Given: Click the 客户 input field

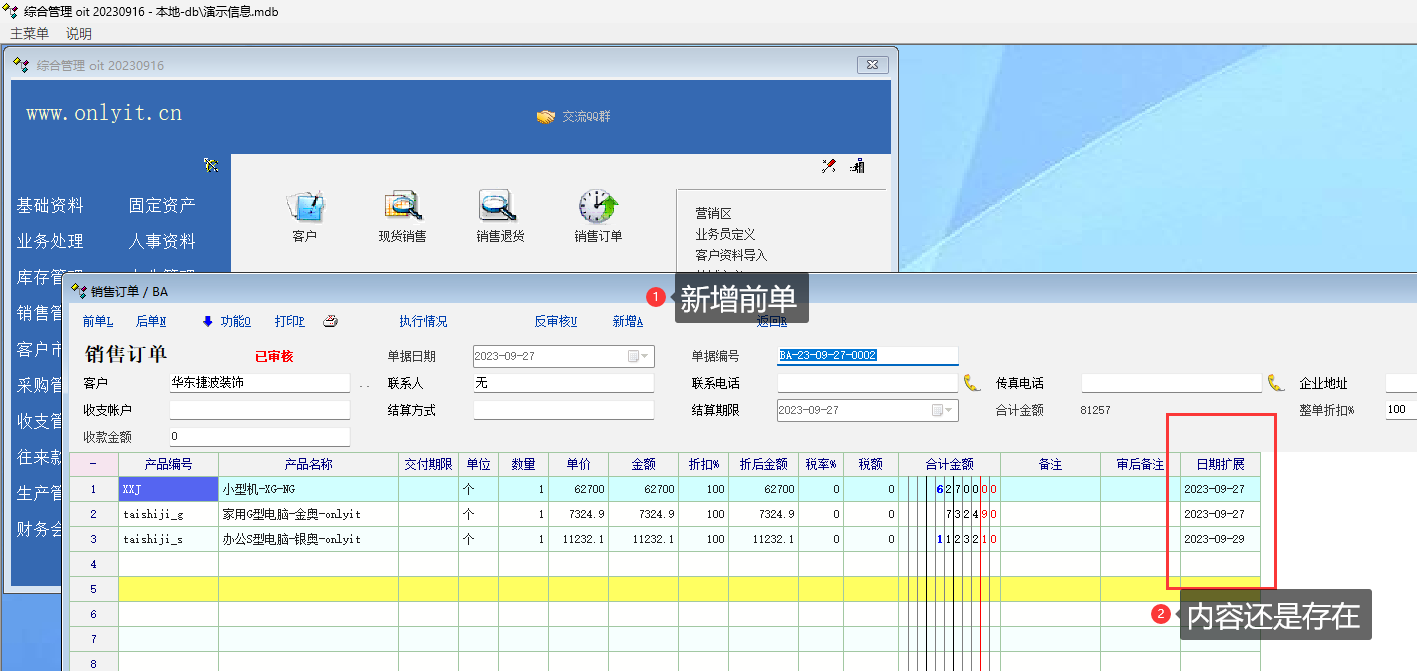Looking at the screenshot, I should 259,383.
